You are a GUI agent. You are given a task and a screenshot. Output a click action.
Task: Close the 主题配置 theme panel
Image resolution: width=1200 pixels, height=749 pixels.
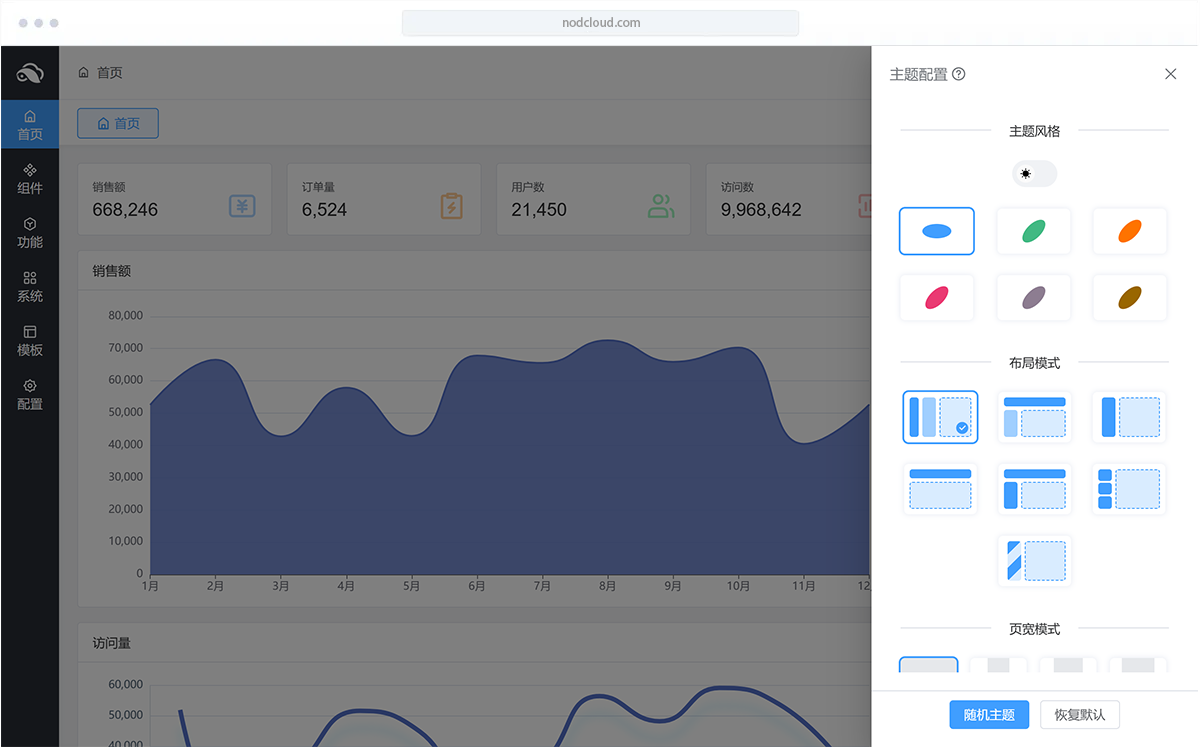tap(1170, 74)
